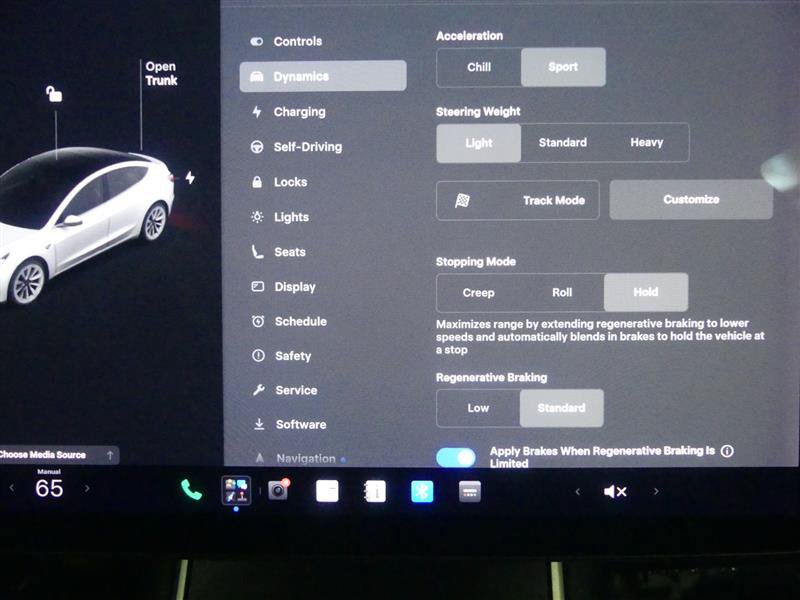Image resolution: width=800 pixels, height=600 pixels.
Task: Tap the charge port lightning icon
Action: click(x=190, y=178)
